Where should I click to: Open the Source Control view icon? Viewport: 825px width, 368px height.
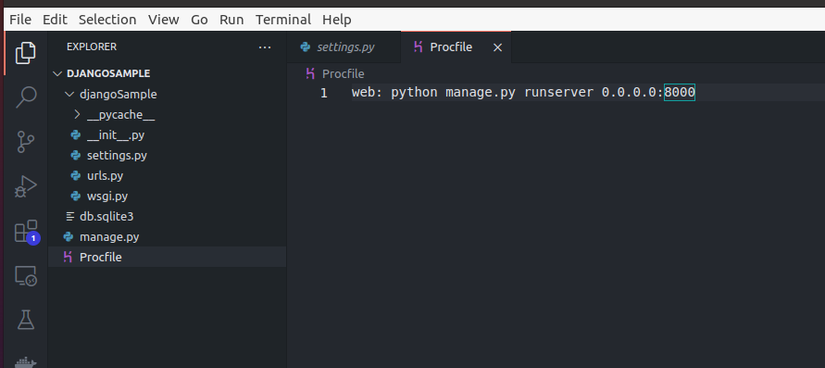pos(25,142)
